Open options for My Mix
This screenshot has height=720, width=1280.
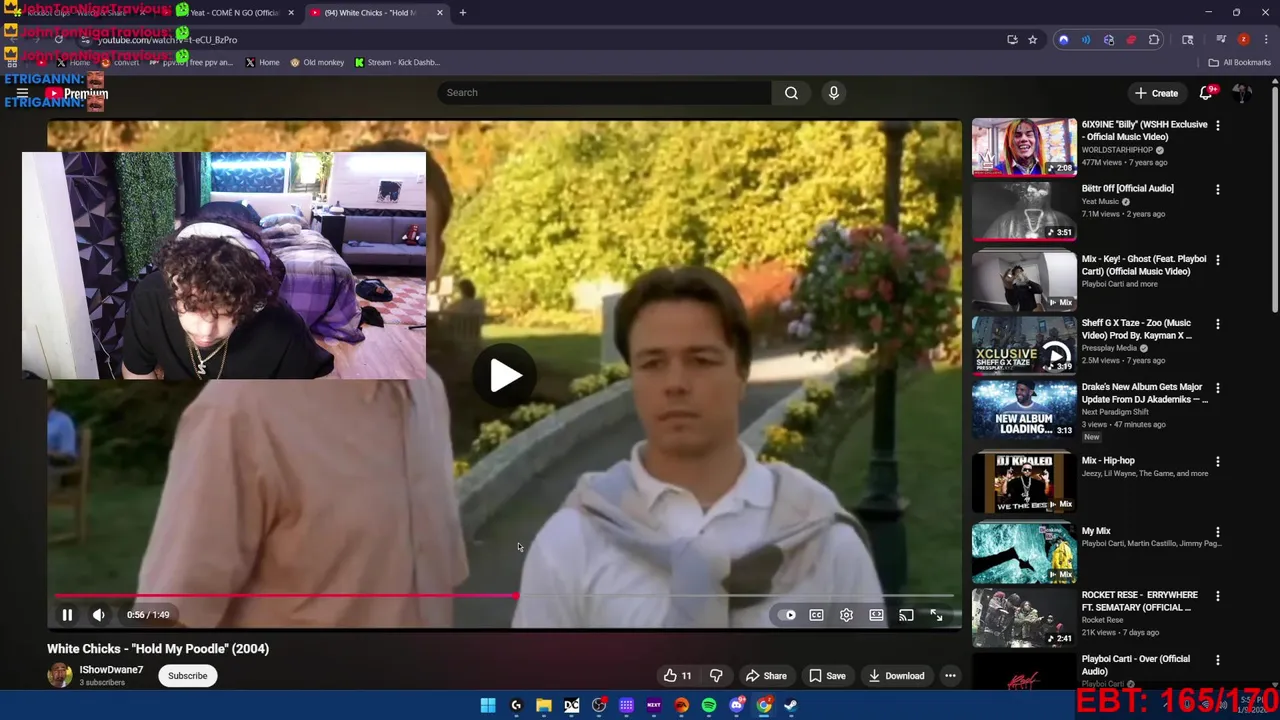point(1217,532)
